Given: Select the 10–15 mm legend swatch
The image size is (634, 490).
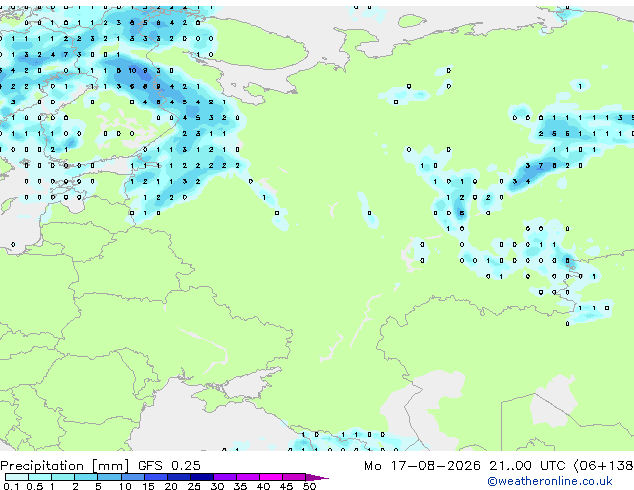Looking at the screenshot, I should coord(132,477).
